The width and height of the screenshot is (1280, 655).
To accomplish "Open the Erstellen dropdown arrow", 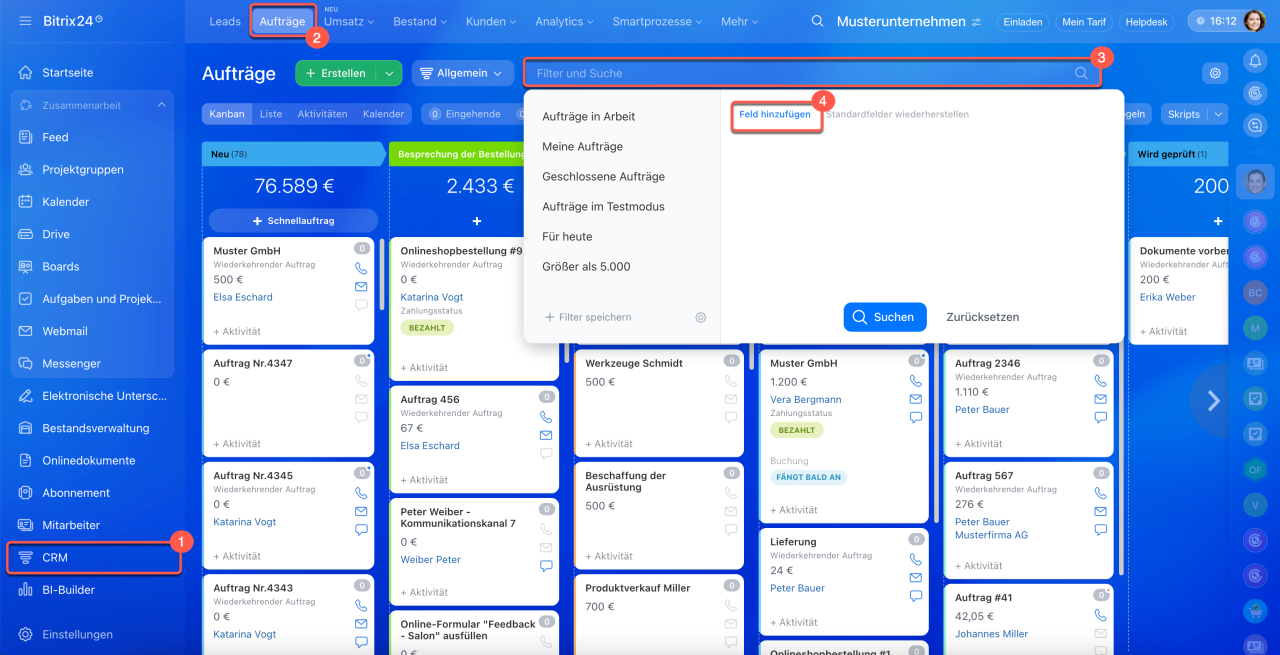I will [x=389, y=73].
